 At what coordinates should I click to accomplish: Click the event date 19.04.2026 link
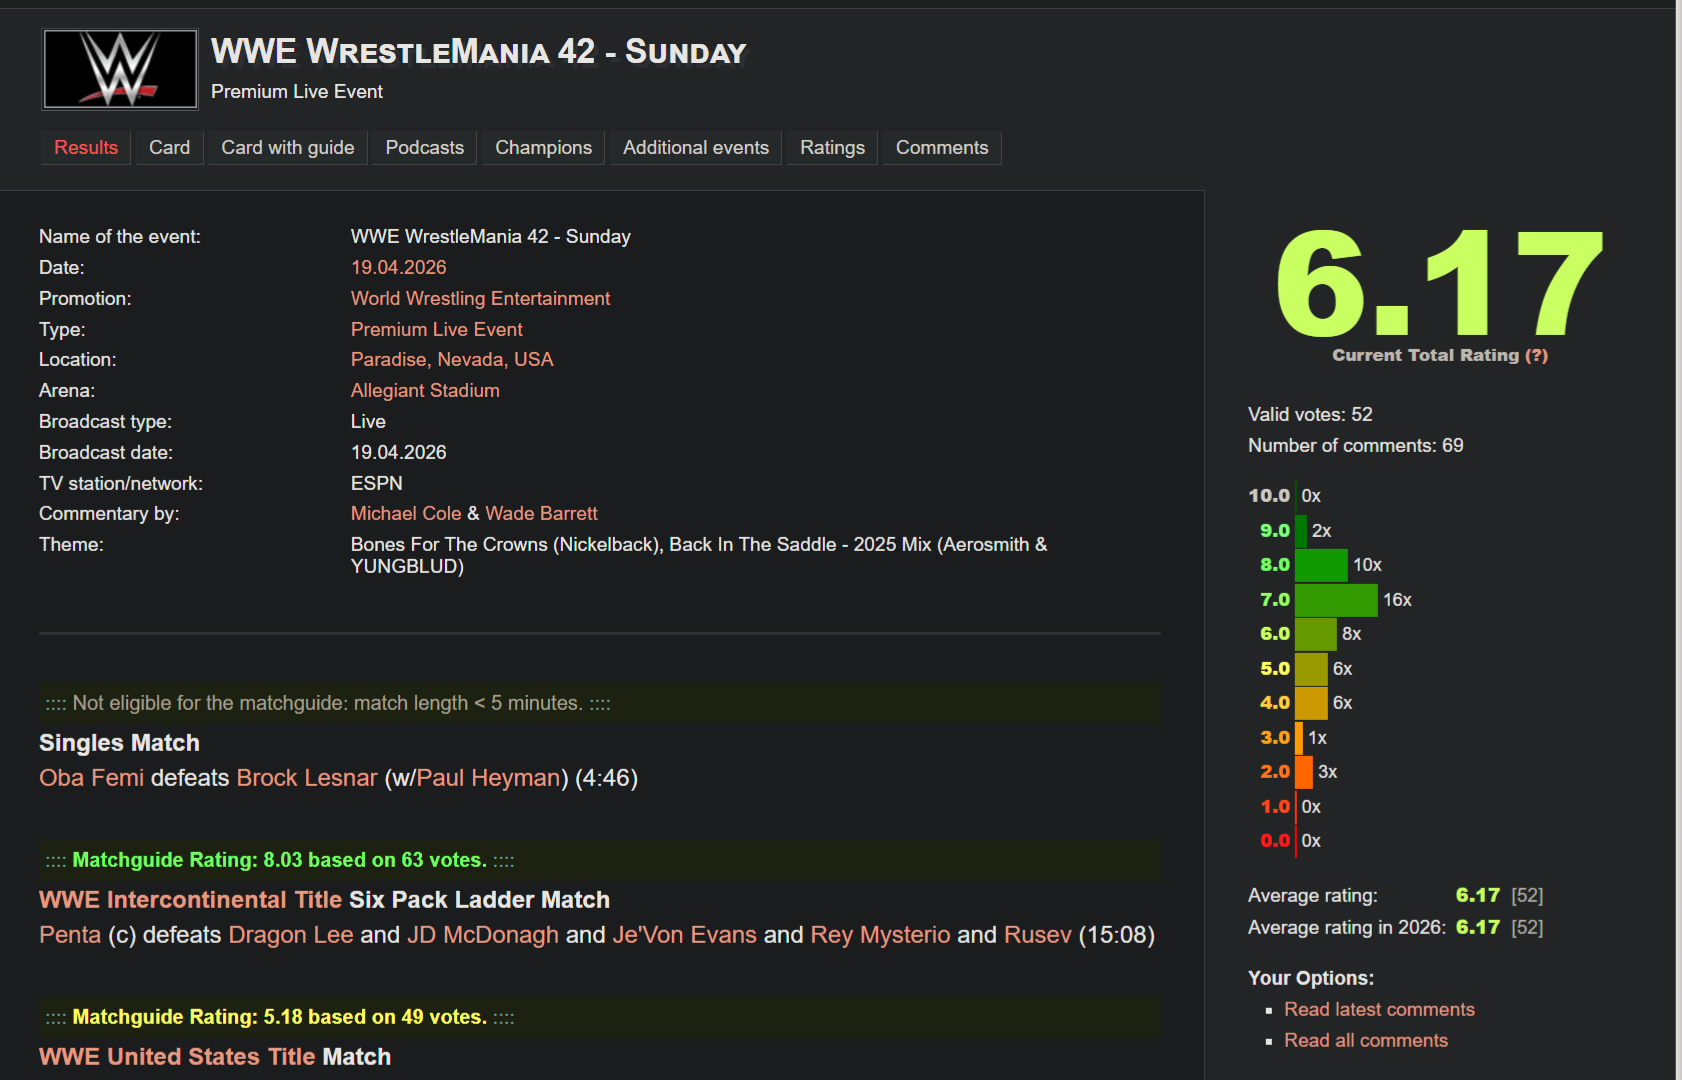(x=399, y=267)
